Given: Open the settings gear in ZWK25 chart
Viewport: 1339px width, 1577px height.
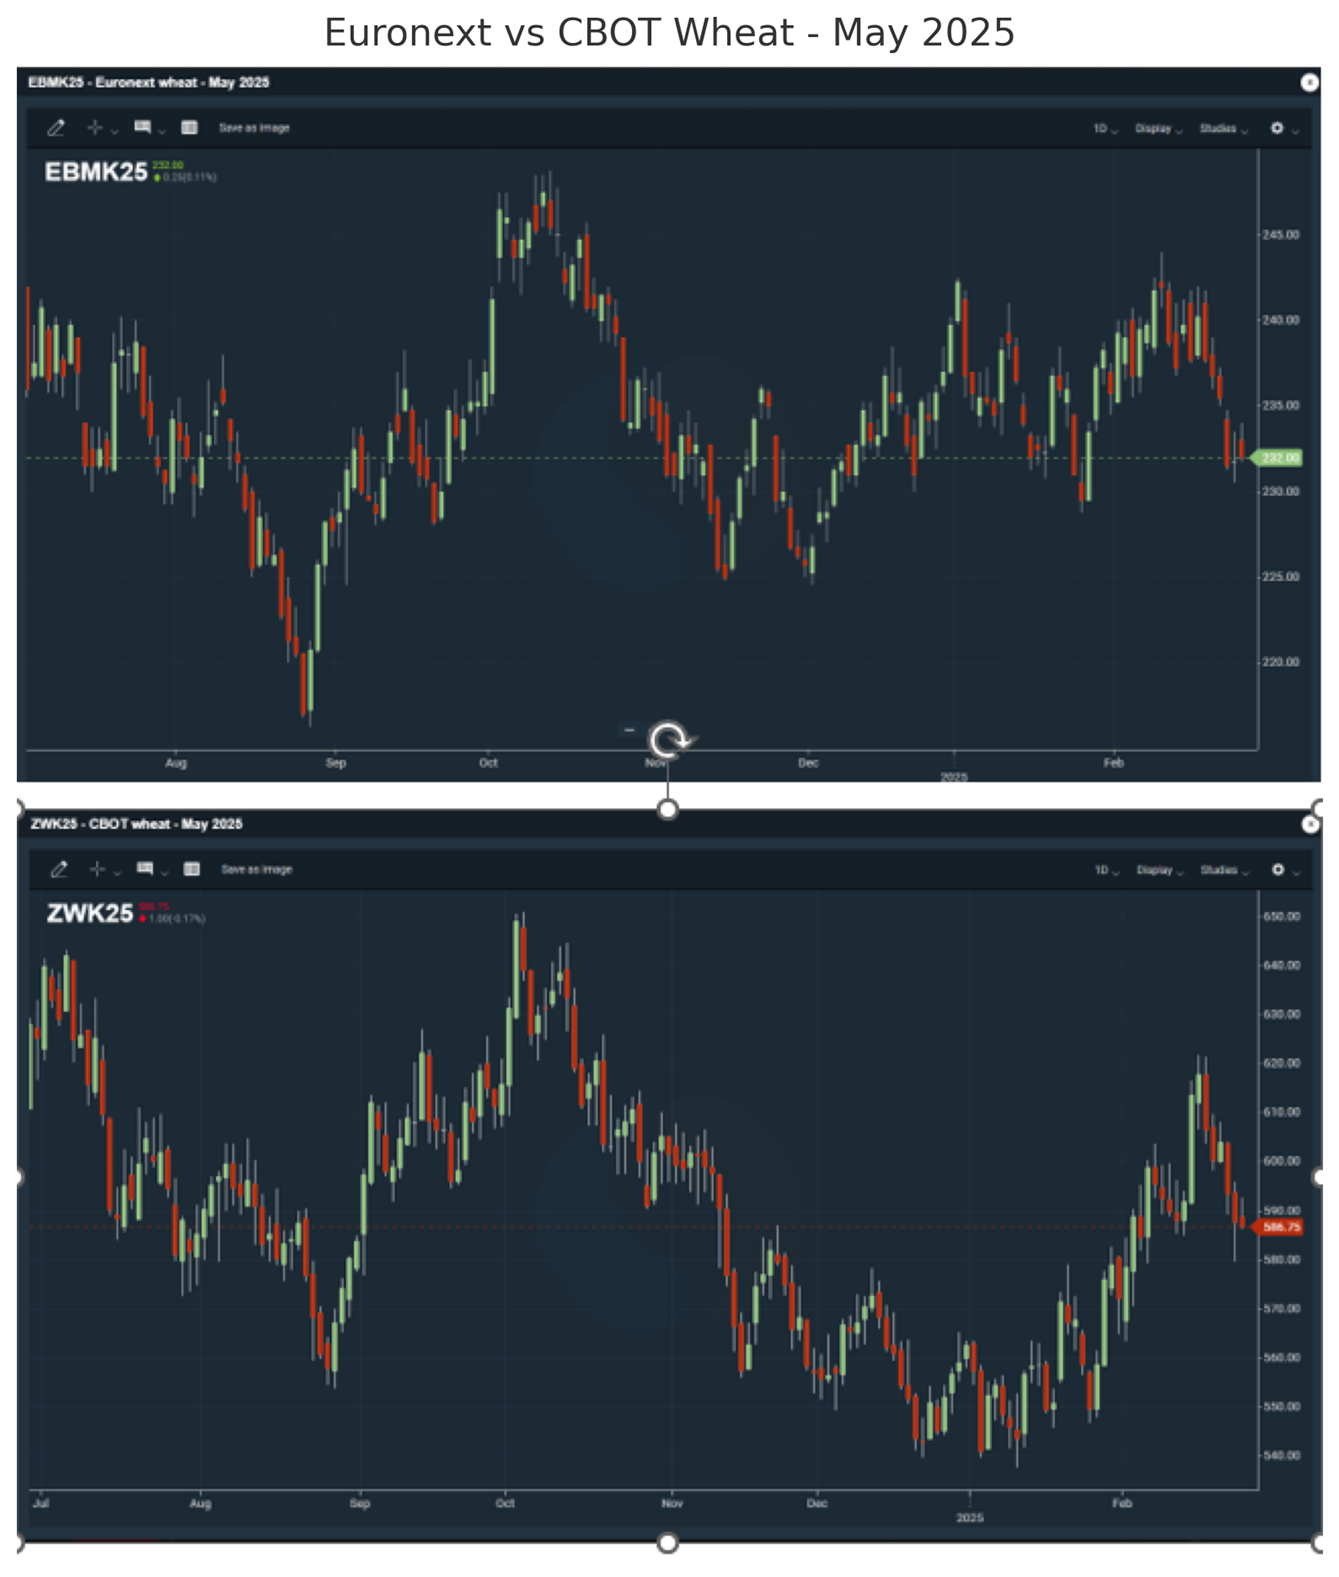Looking at the screenshot, I should pyautogui.click(x=1278, y=870).
